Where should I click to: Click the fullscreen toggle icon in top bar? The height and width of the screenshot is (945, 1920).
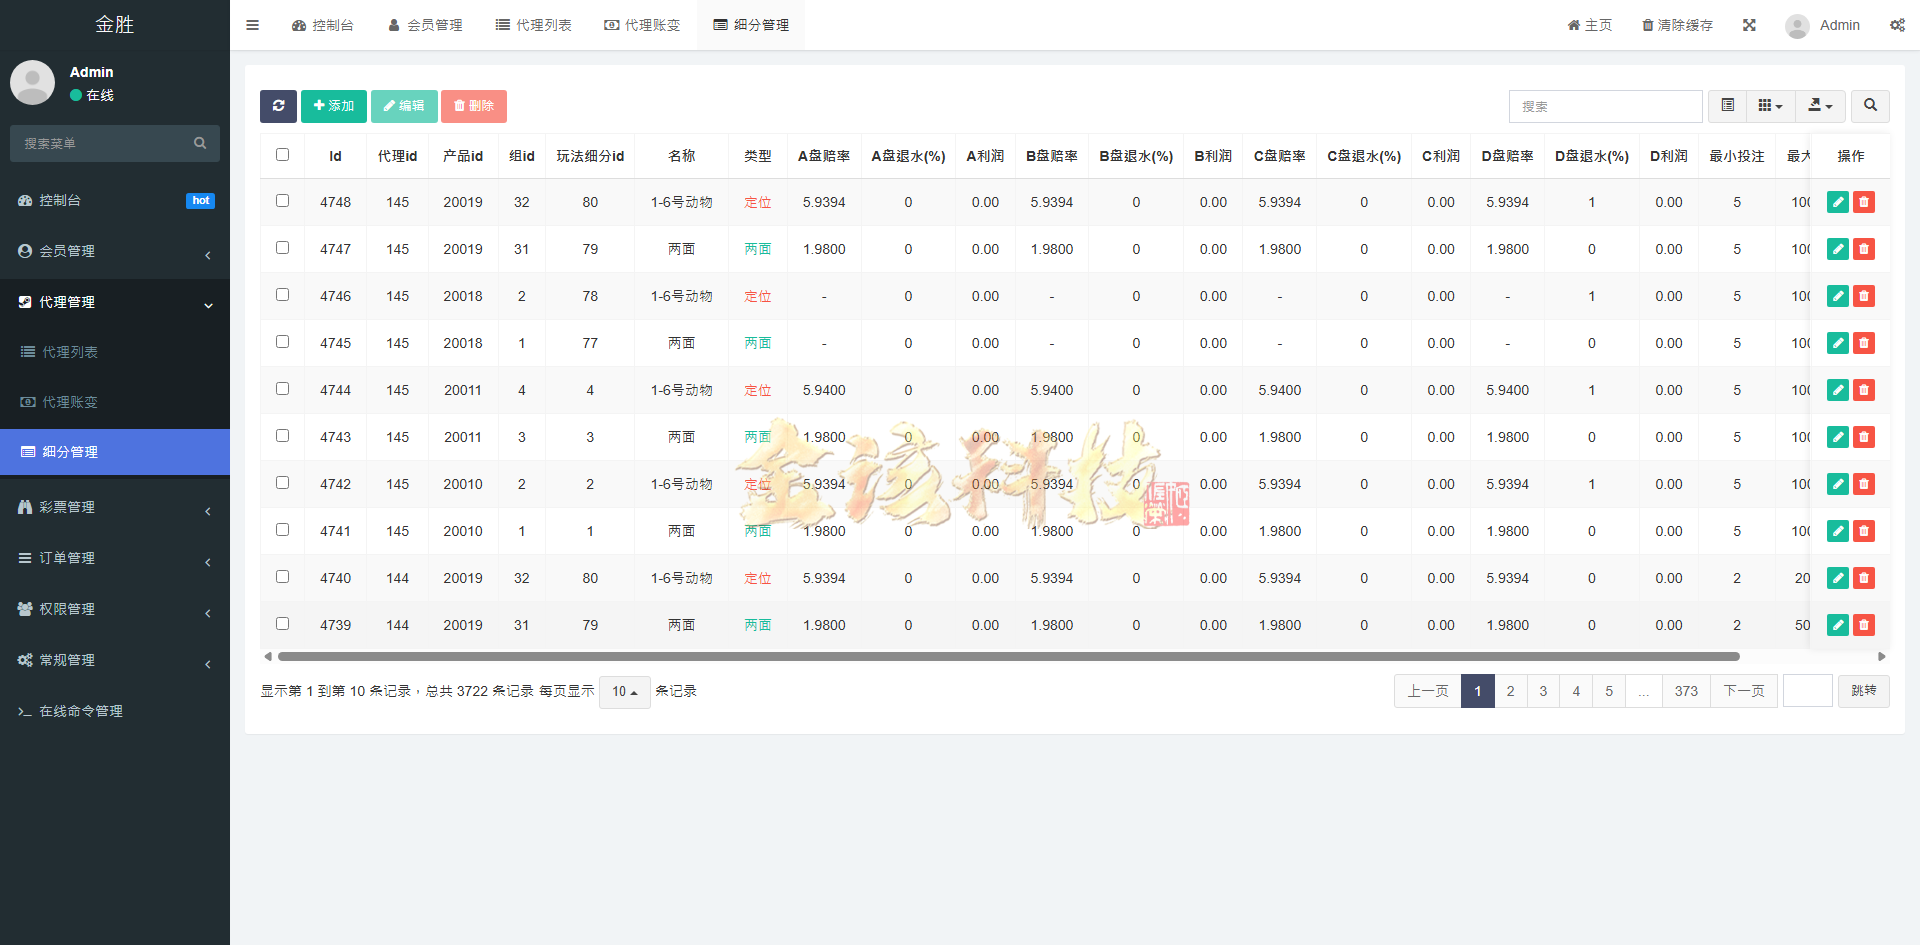pyautogui.click(x=1749, y=24)
